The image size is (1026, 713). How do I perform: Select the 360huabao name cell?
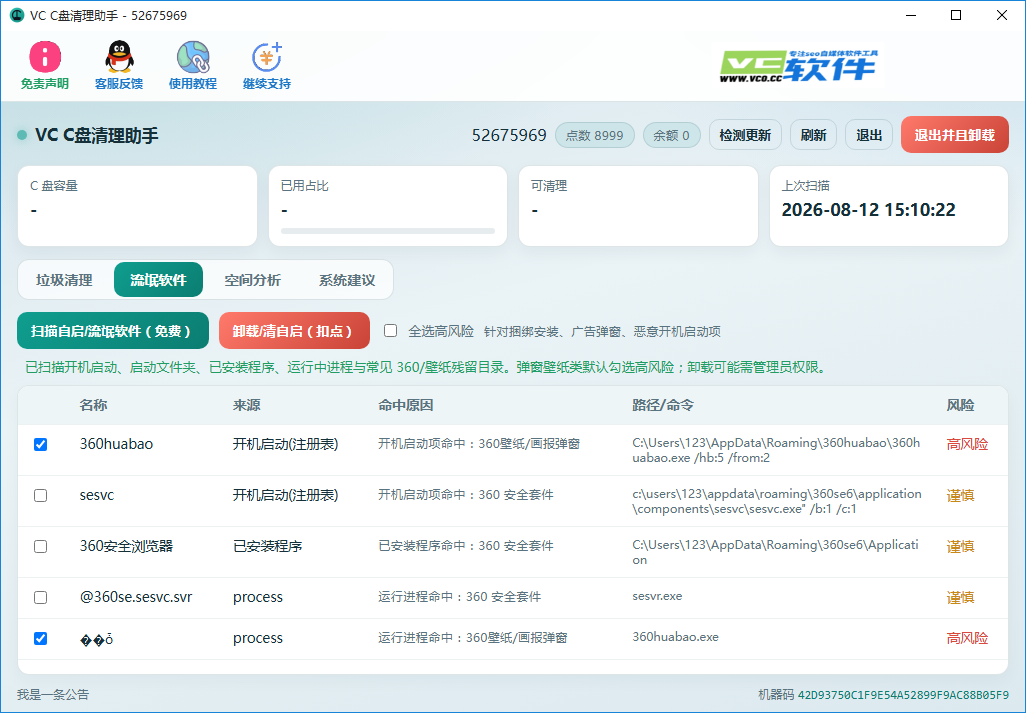(x=116, y=444)
